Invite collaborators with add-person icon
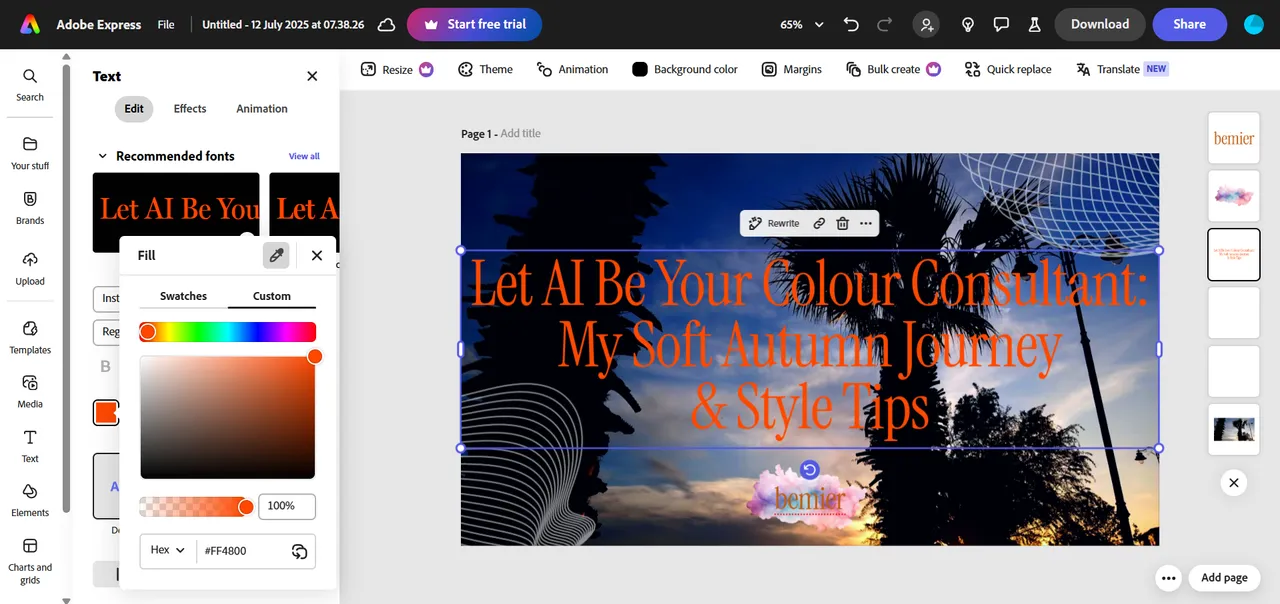Image resolution: width=1280 pixels, height=604 pixels. coord(927,24)
